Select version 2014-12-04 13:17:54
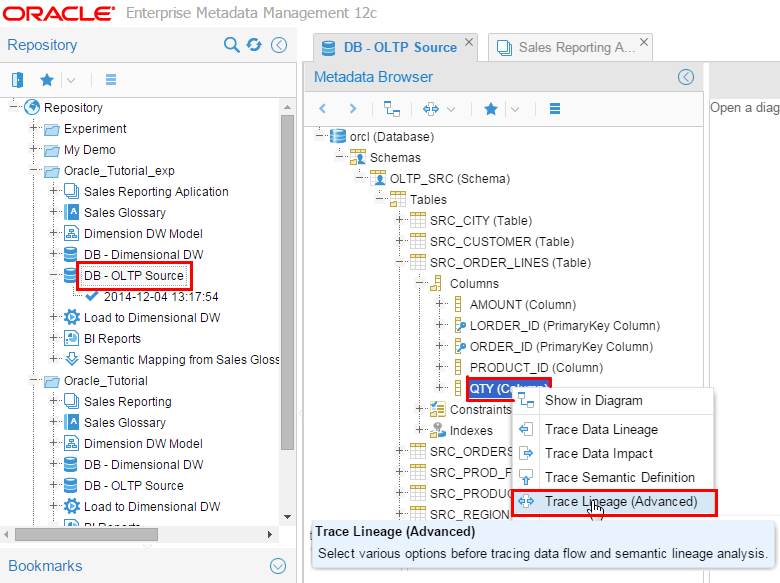The height and width of the screenshot is (583, 780). click(161, 297)
